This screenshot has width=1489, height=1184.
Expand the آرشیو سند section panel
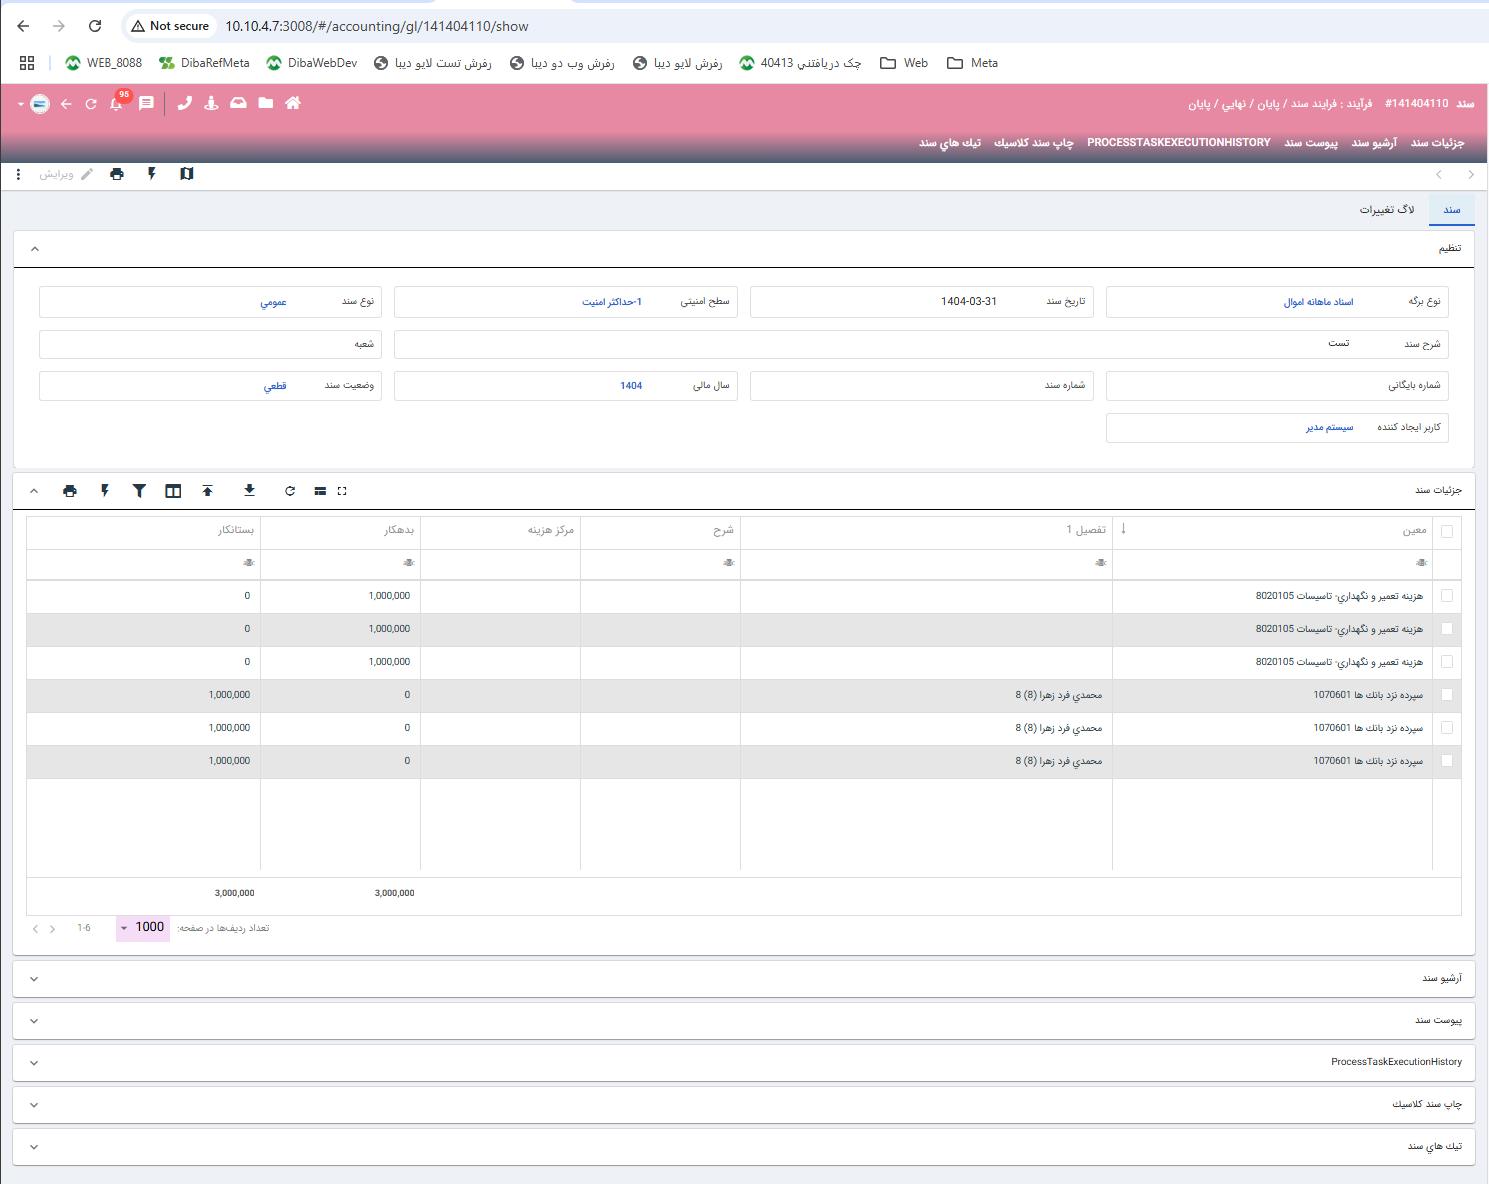[x=743, y=979]
